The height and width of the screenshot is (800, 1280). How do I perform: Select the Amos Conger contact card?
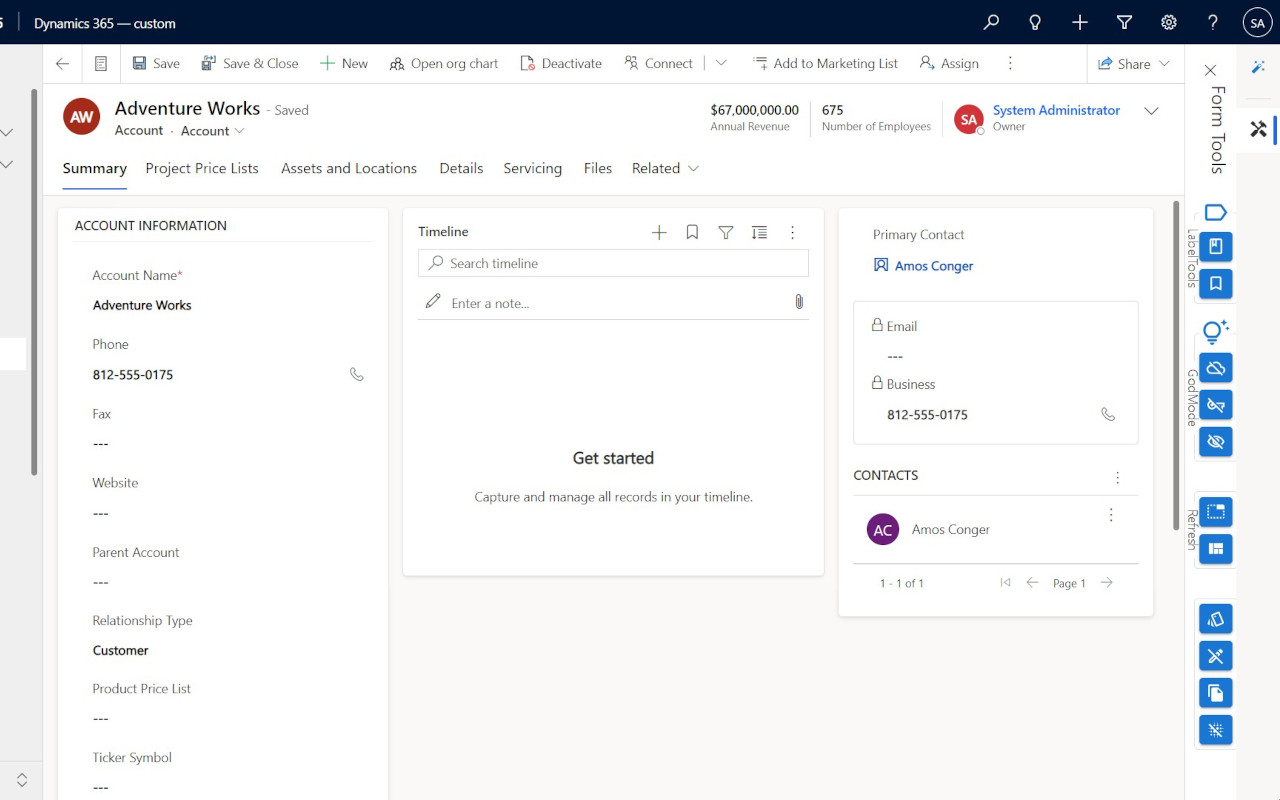pyautogui.click(x=995, y=529)
